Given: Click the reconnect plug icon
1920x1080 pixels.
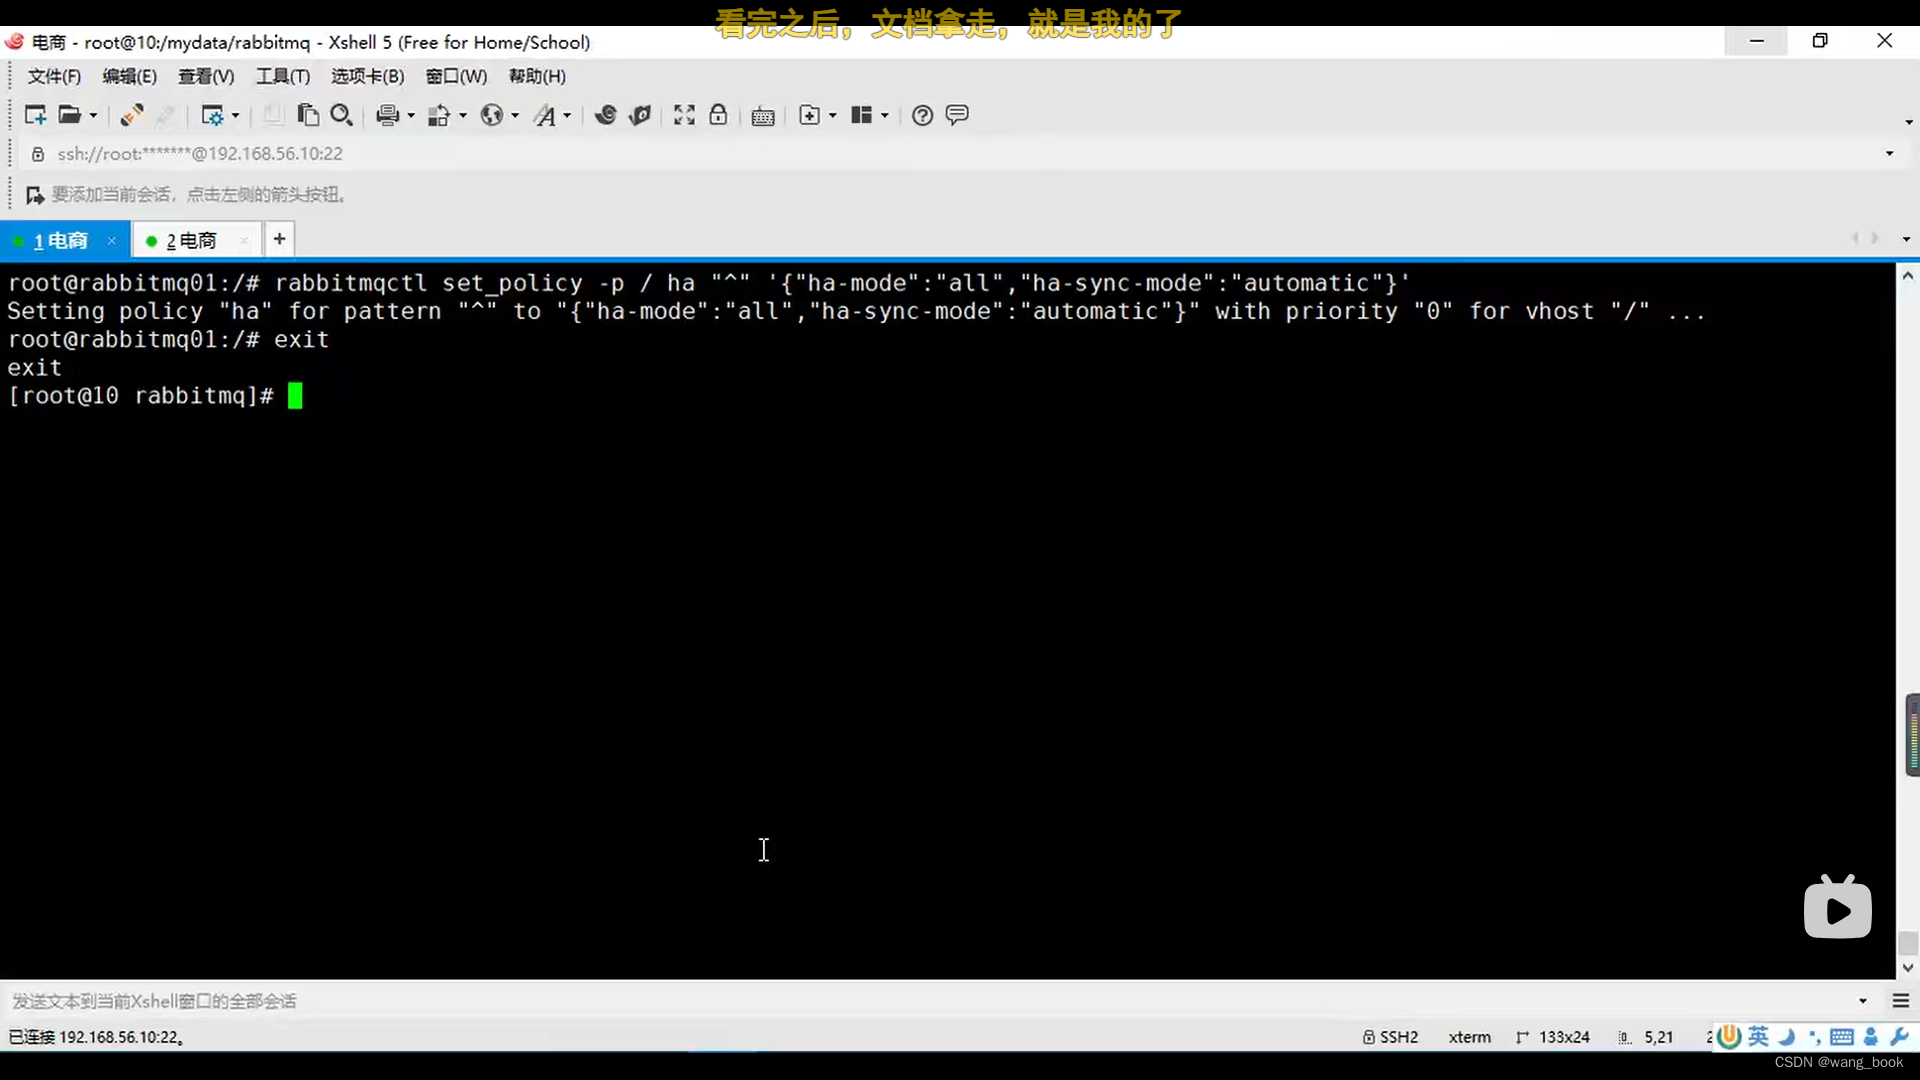Looking at the screenshot, I should tap(131, 115).
